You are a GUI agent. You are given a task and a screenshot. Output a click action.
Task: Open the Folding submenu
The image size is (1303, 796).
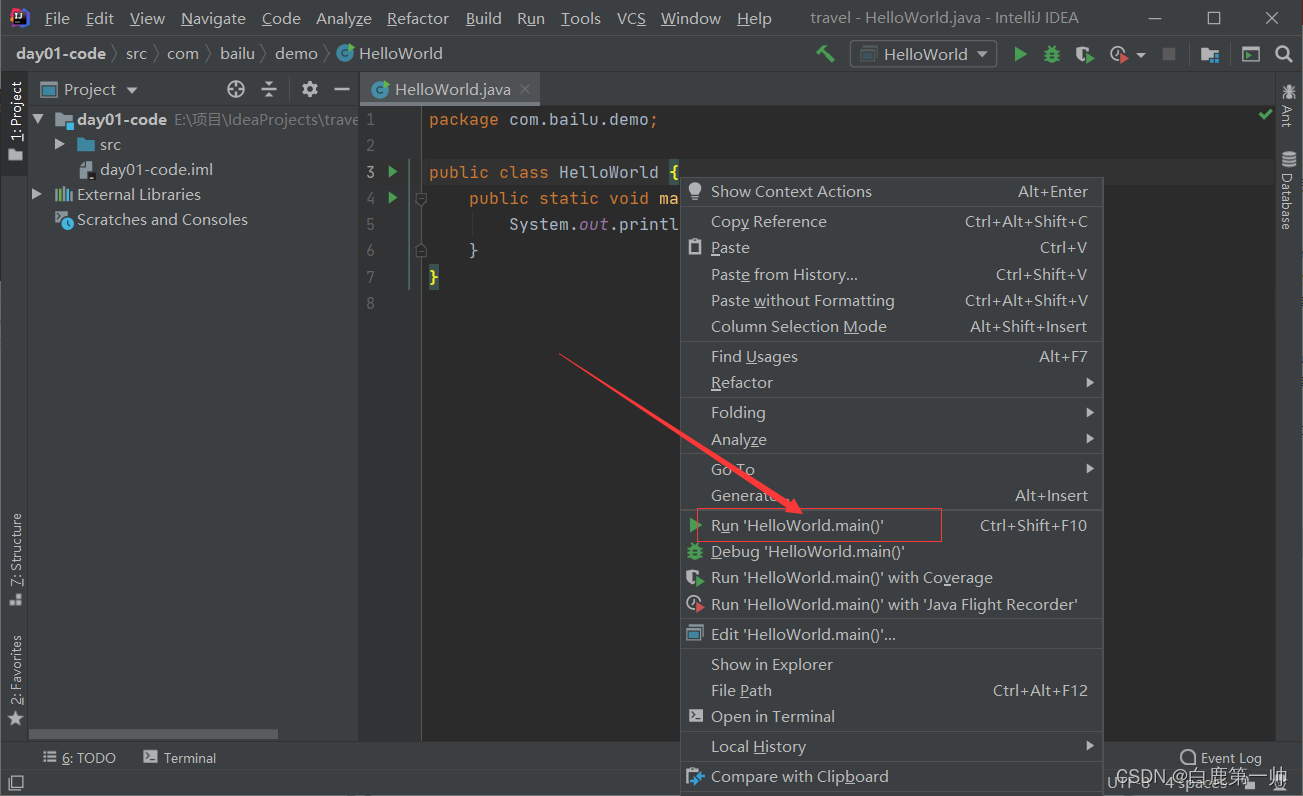(891, 413)
